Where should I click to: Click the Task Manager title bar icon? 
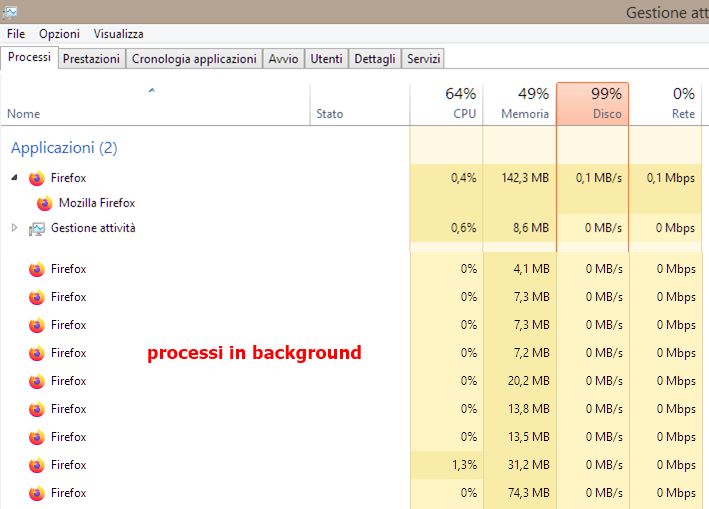[9, 12]
